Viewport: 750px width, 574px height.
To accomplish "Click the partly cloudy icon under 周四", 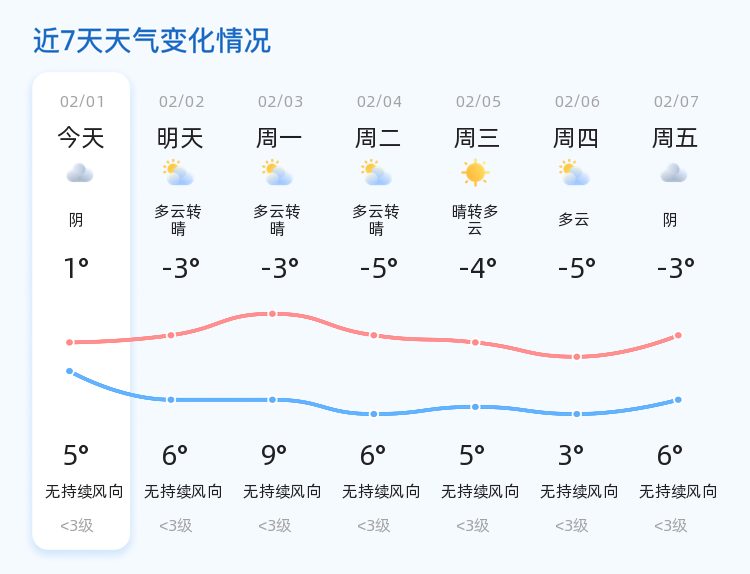I will tap(574, 173).
